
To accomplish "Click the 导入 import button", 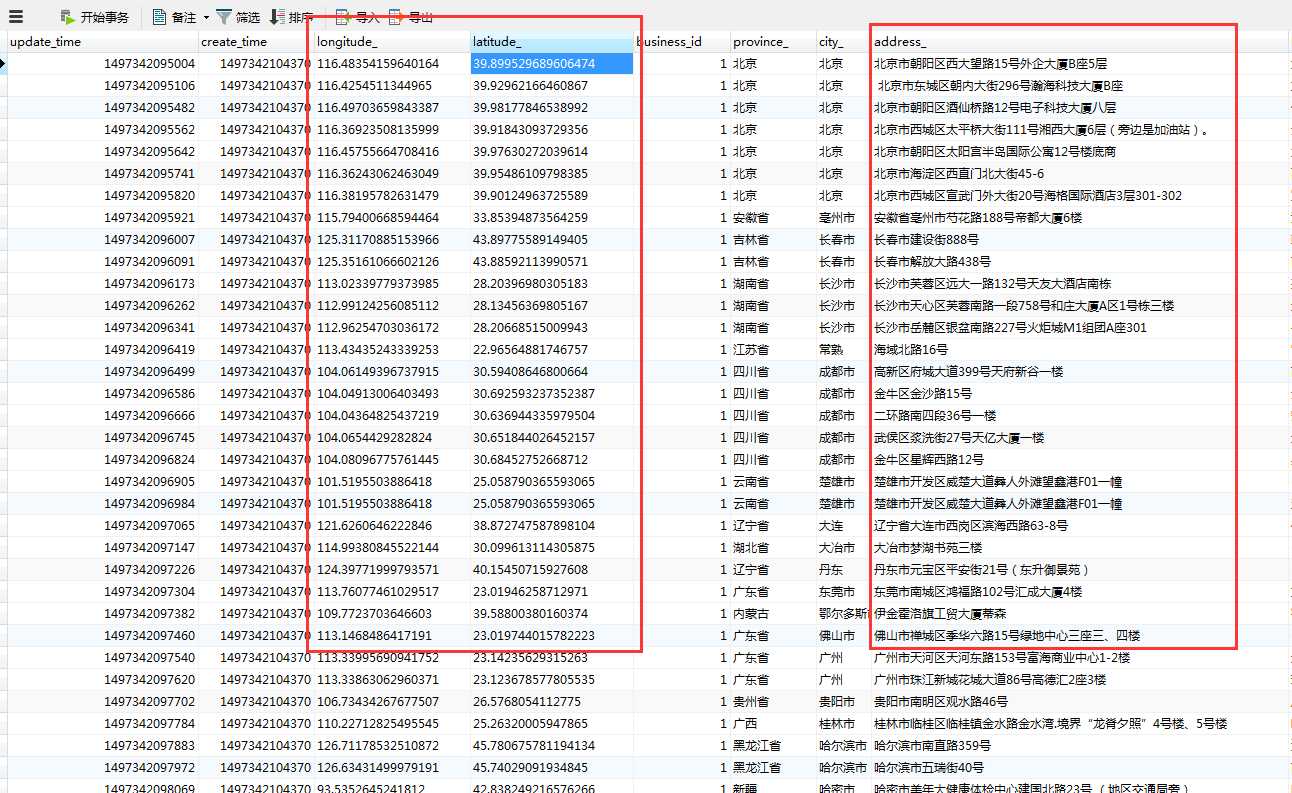I will pyautogui.click(x=357, y=17).
